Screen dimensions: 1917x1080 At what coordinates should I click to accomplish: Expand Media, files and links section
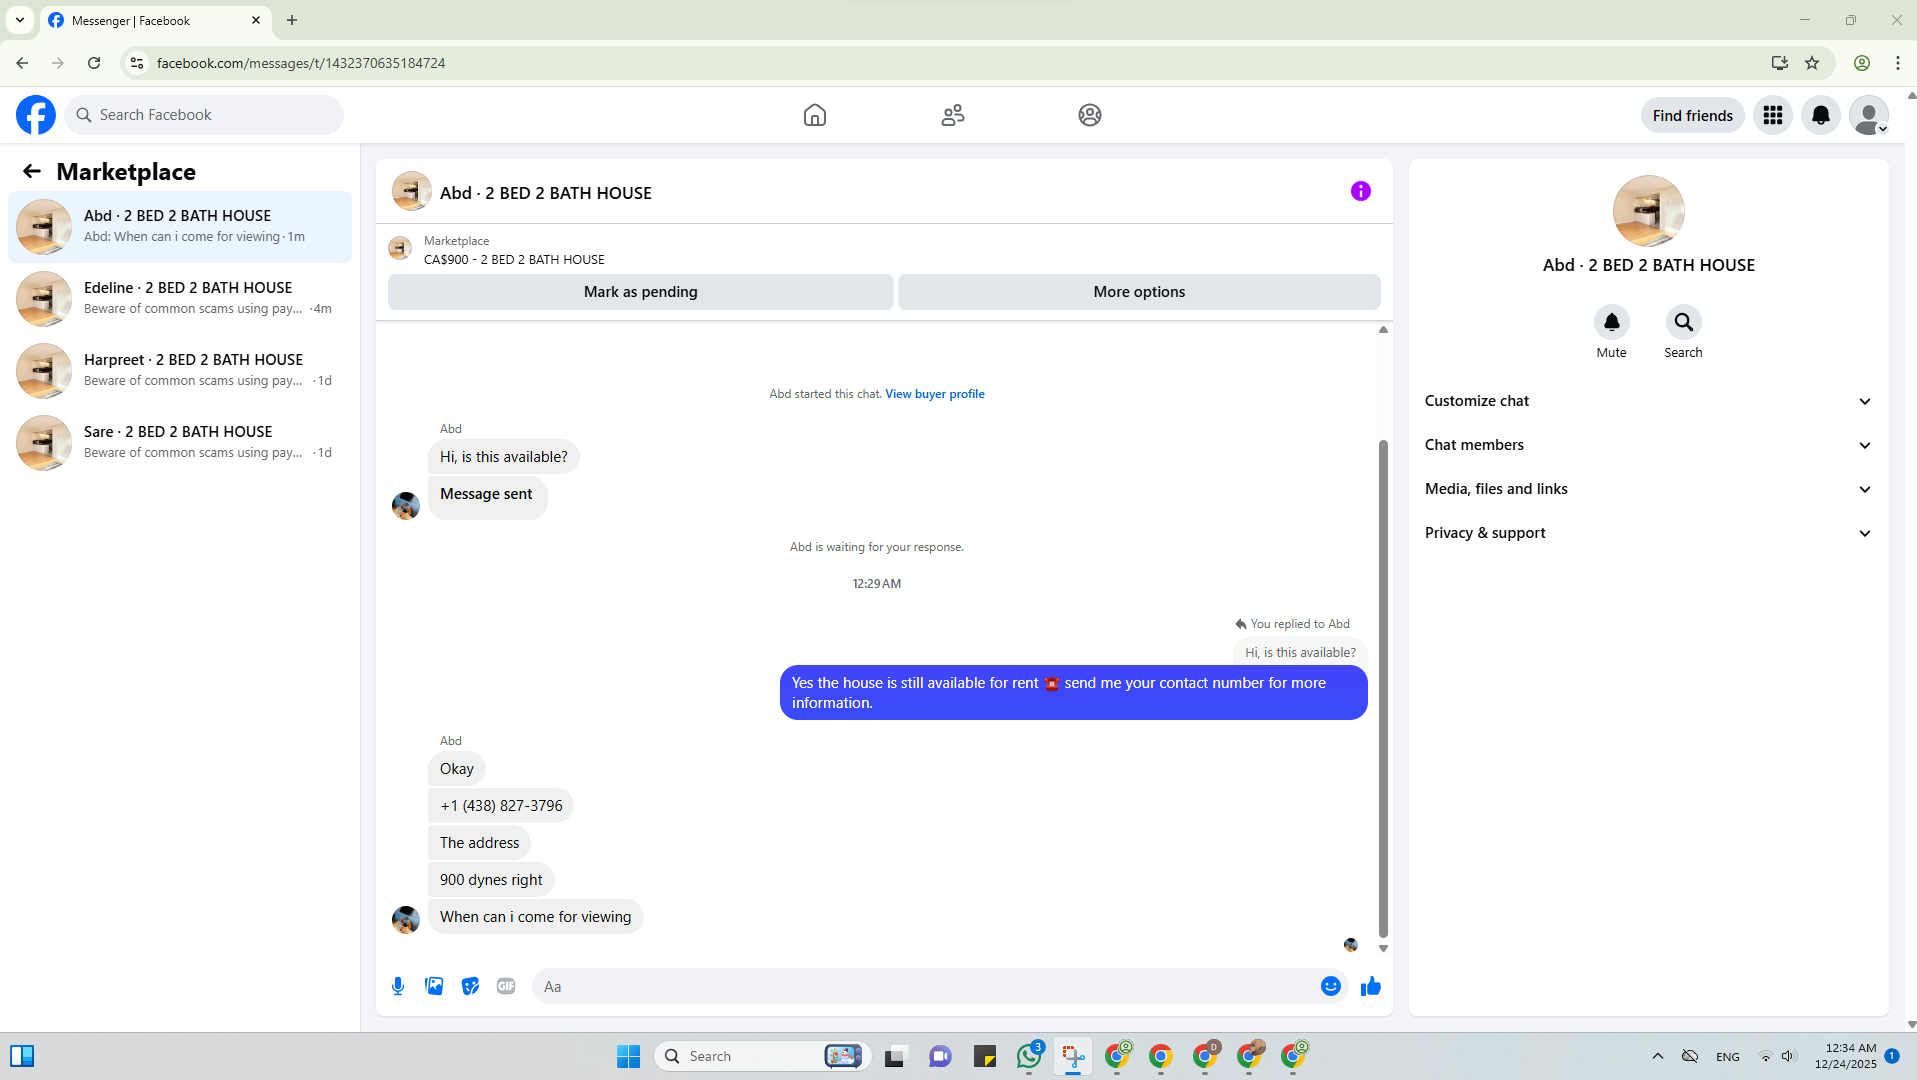click(x=1648, y=489)
